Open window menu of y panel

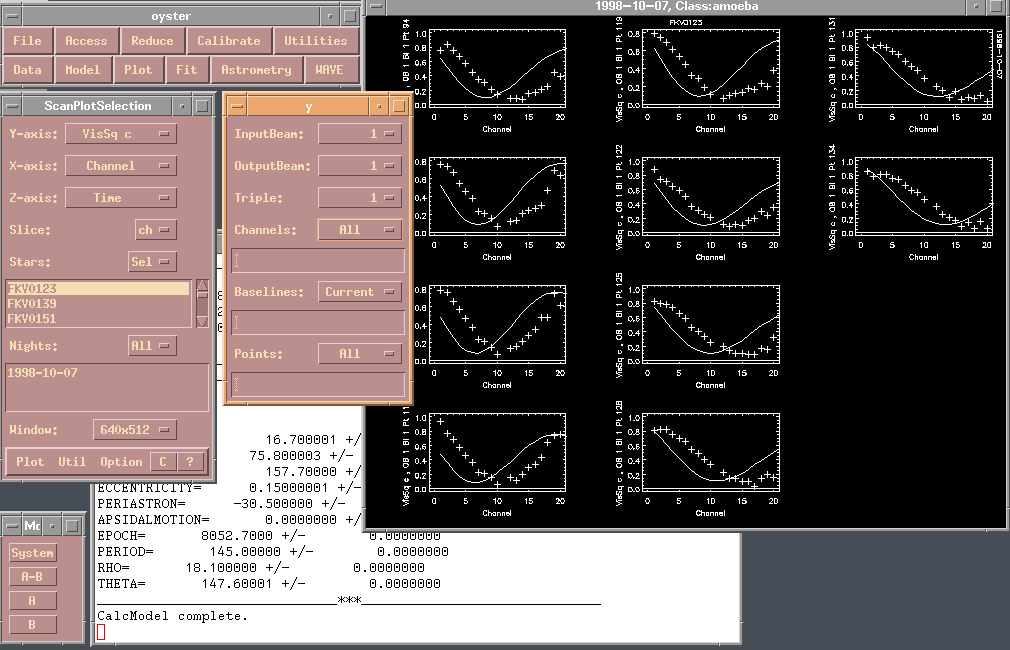click(x=234, y=105)
